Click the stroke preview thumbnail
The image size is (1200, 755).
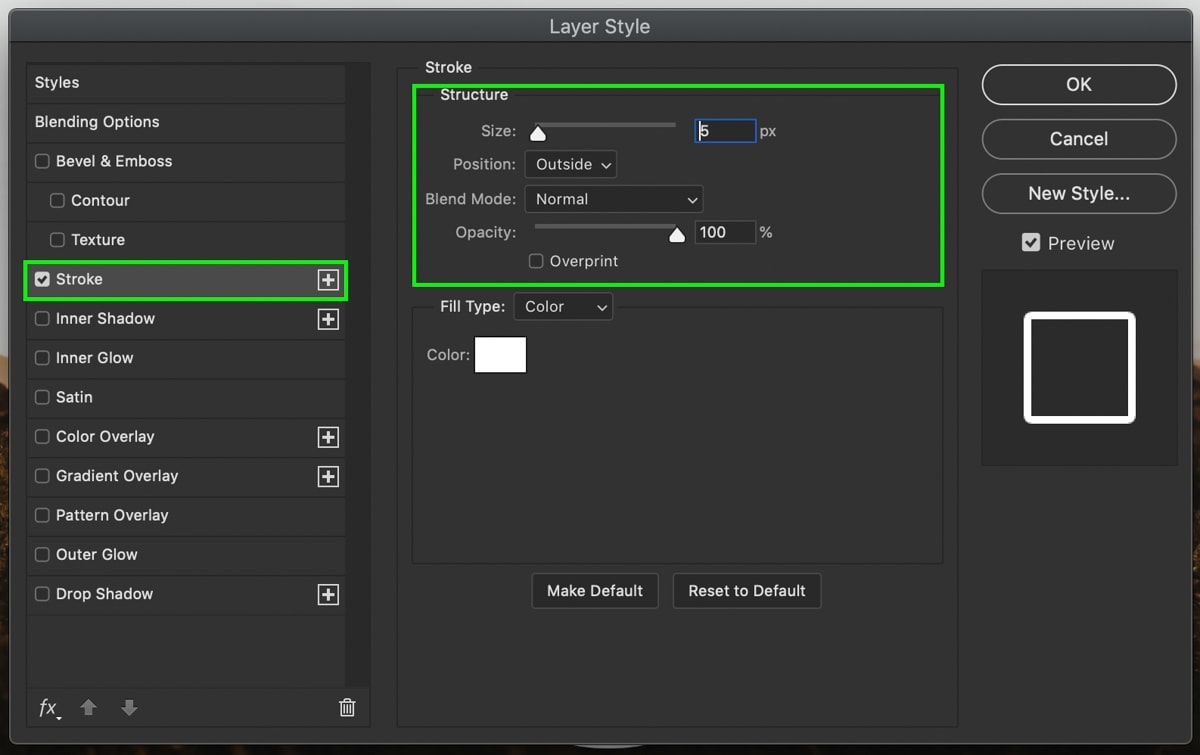coord(1079,367)
